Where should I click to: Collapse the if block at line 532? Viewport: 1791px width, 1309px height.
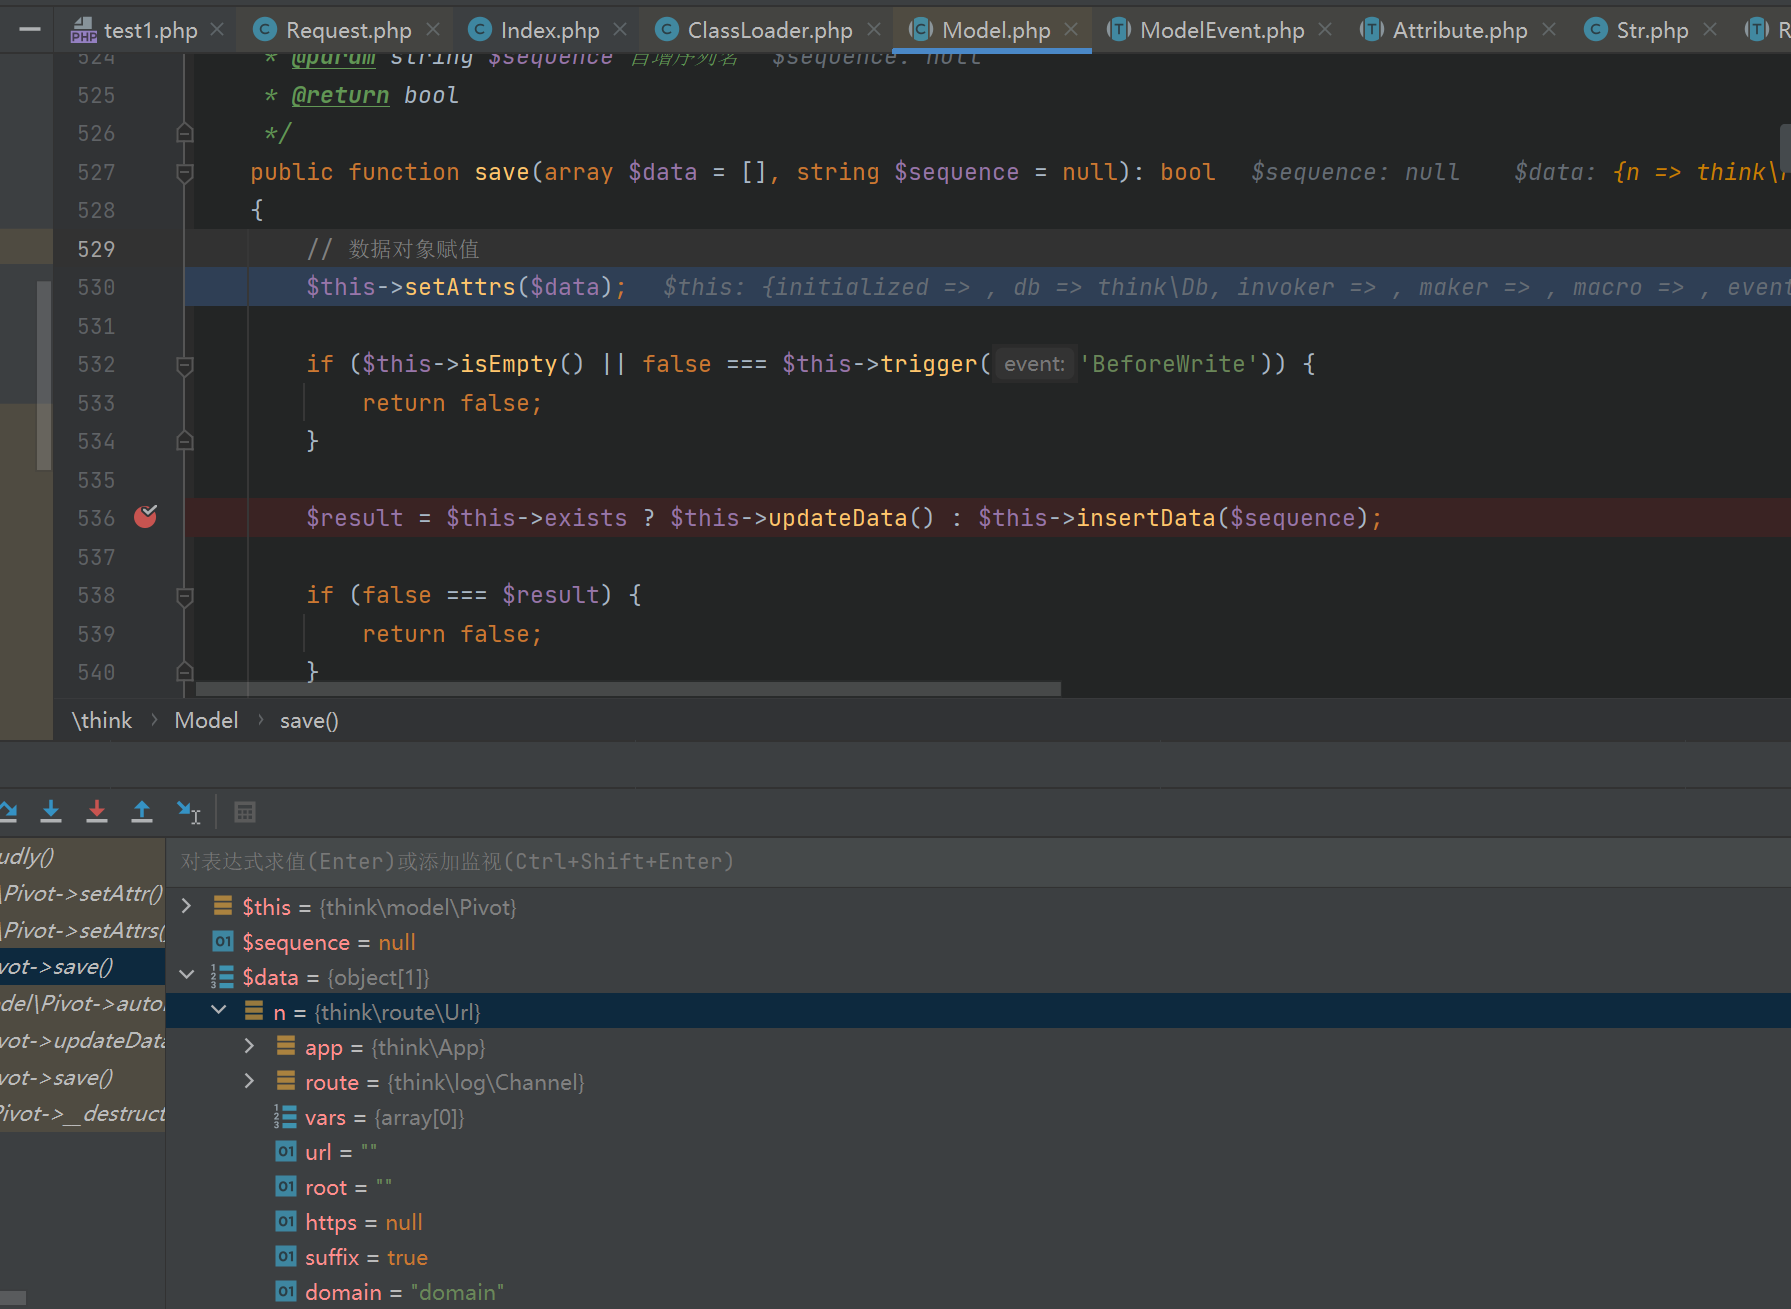(185, 365)
